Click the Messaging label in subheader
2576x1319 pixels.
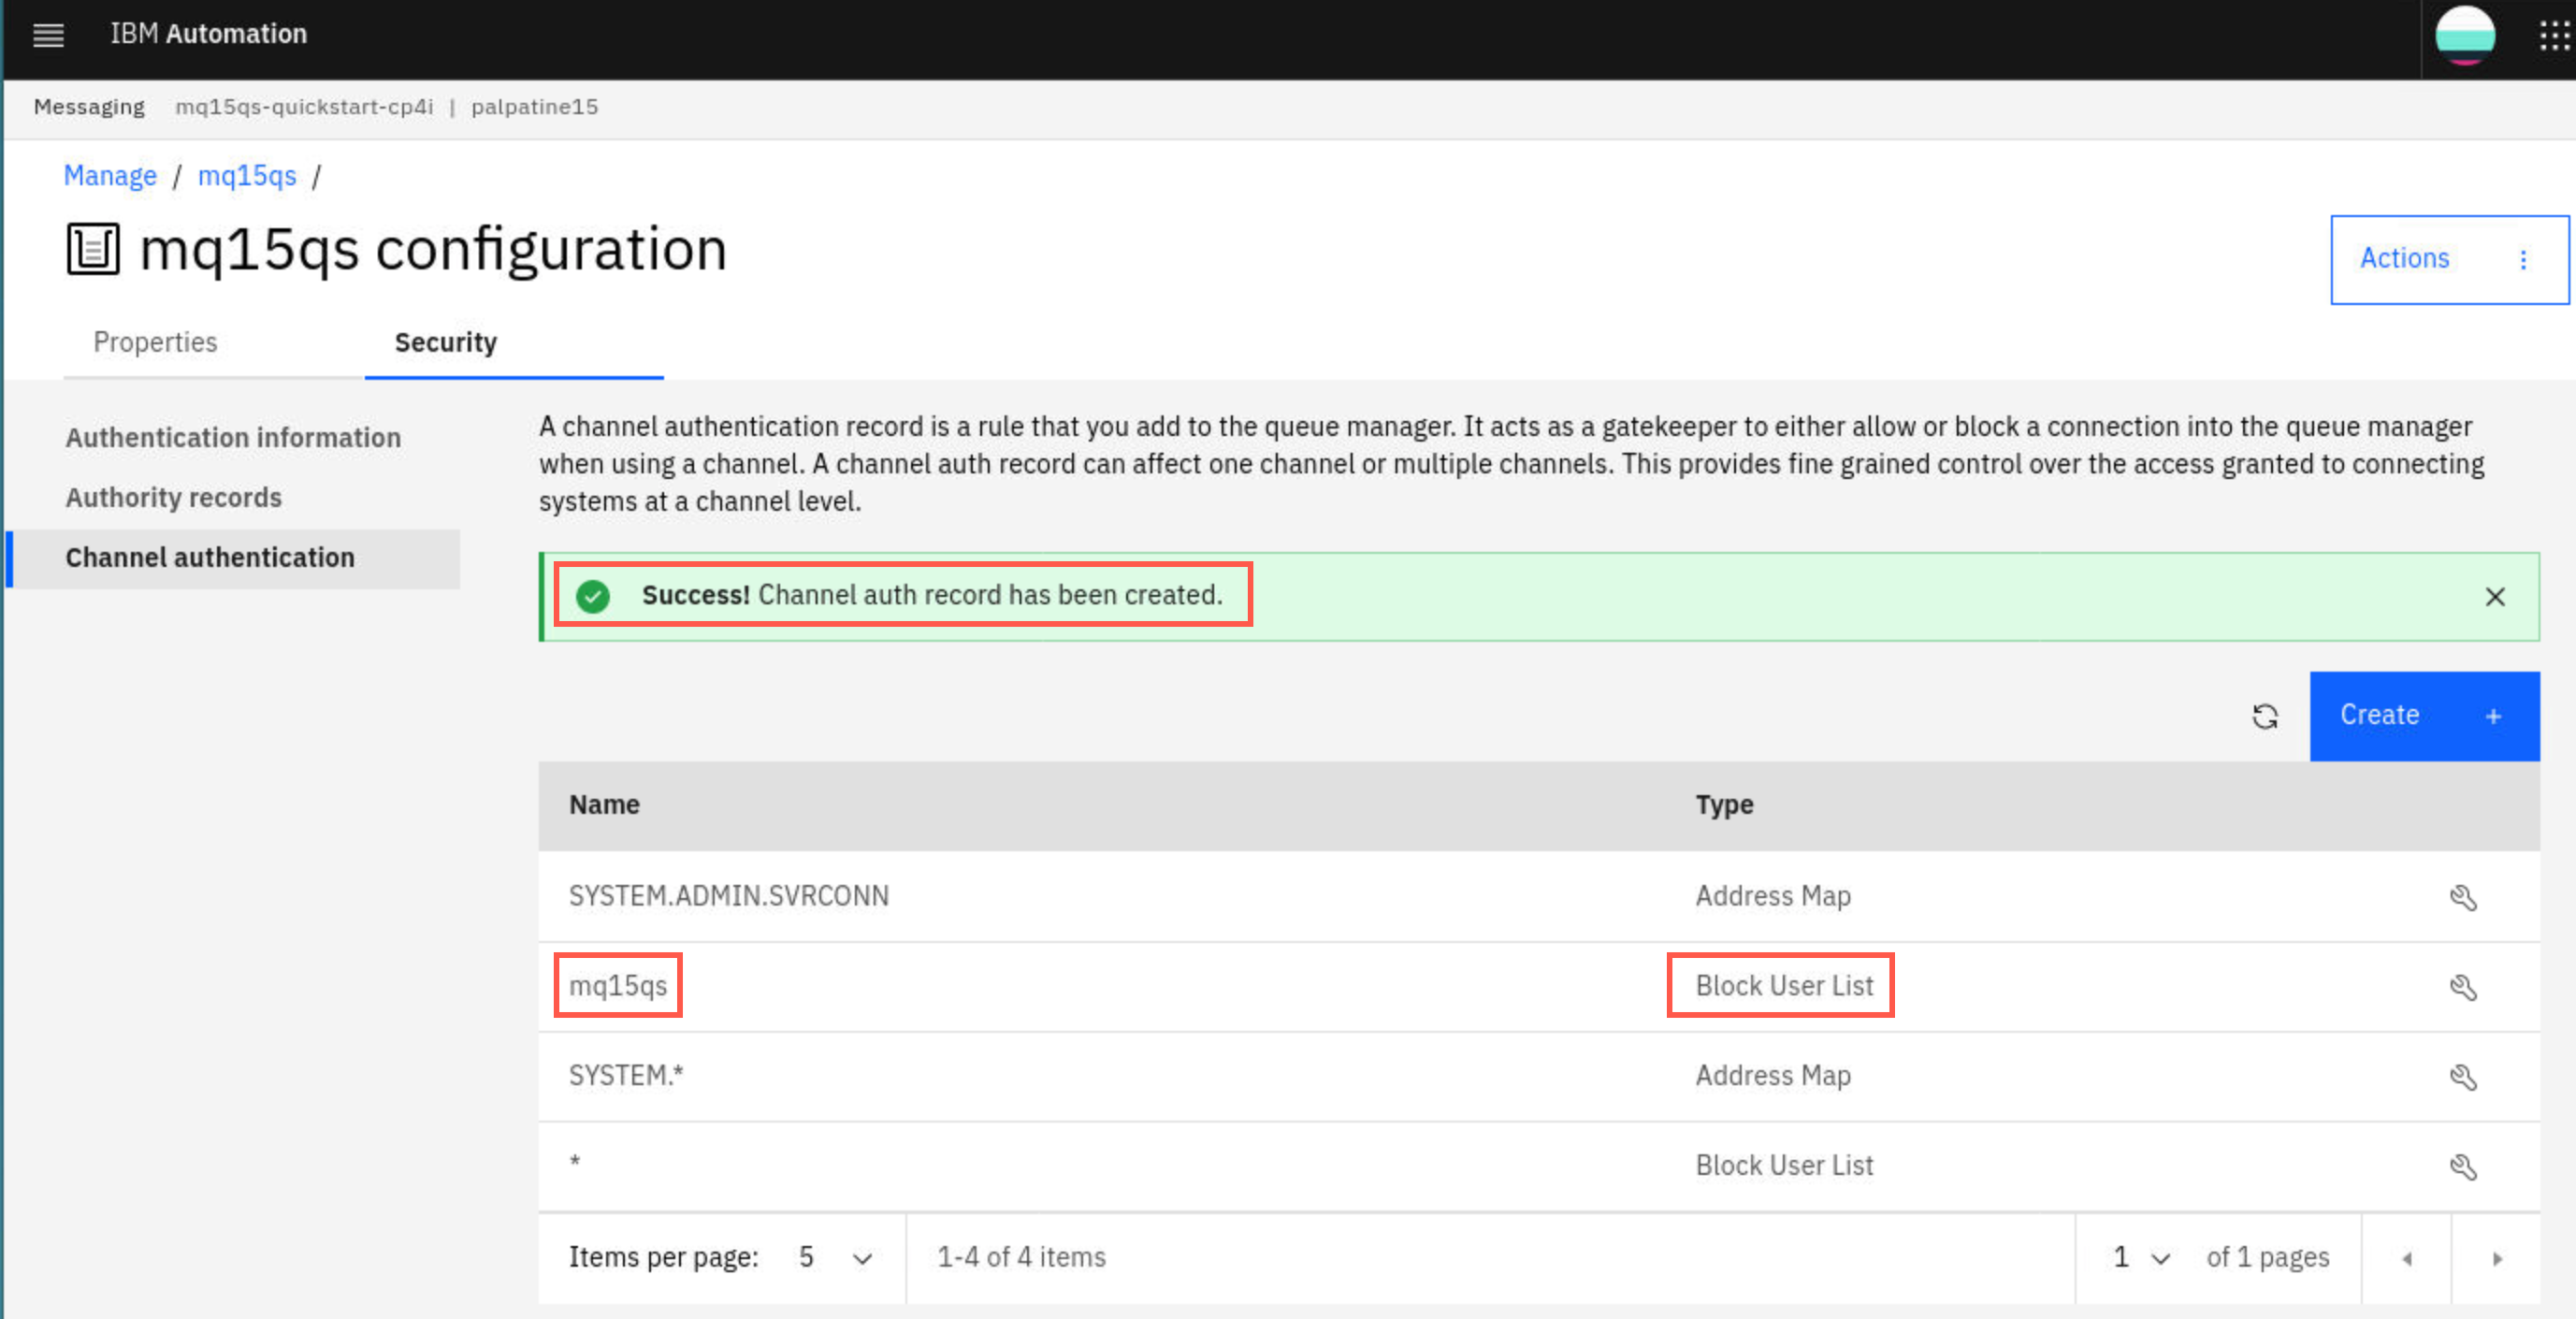click(89, 107)
